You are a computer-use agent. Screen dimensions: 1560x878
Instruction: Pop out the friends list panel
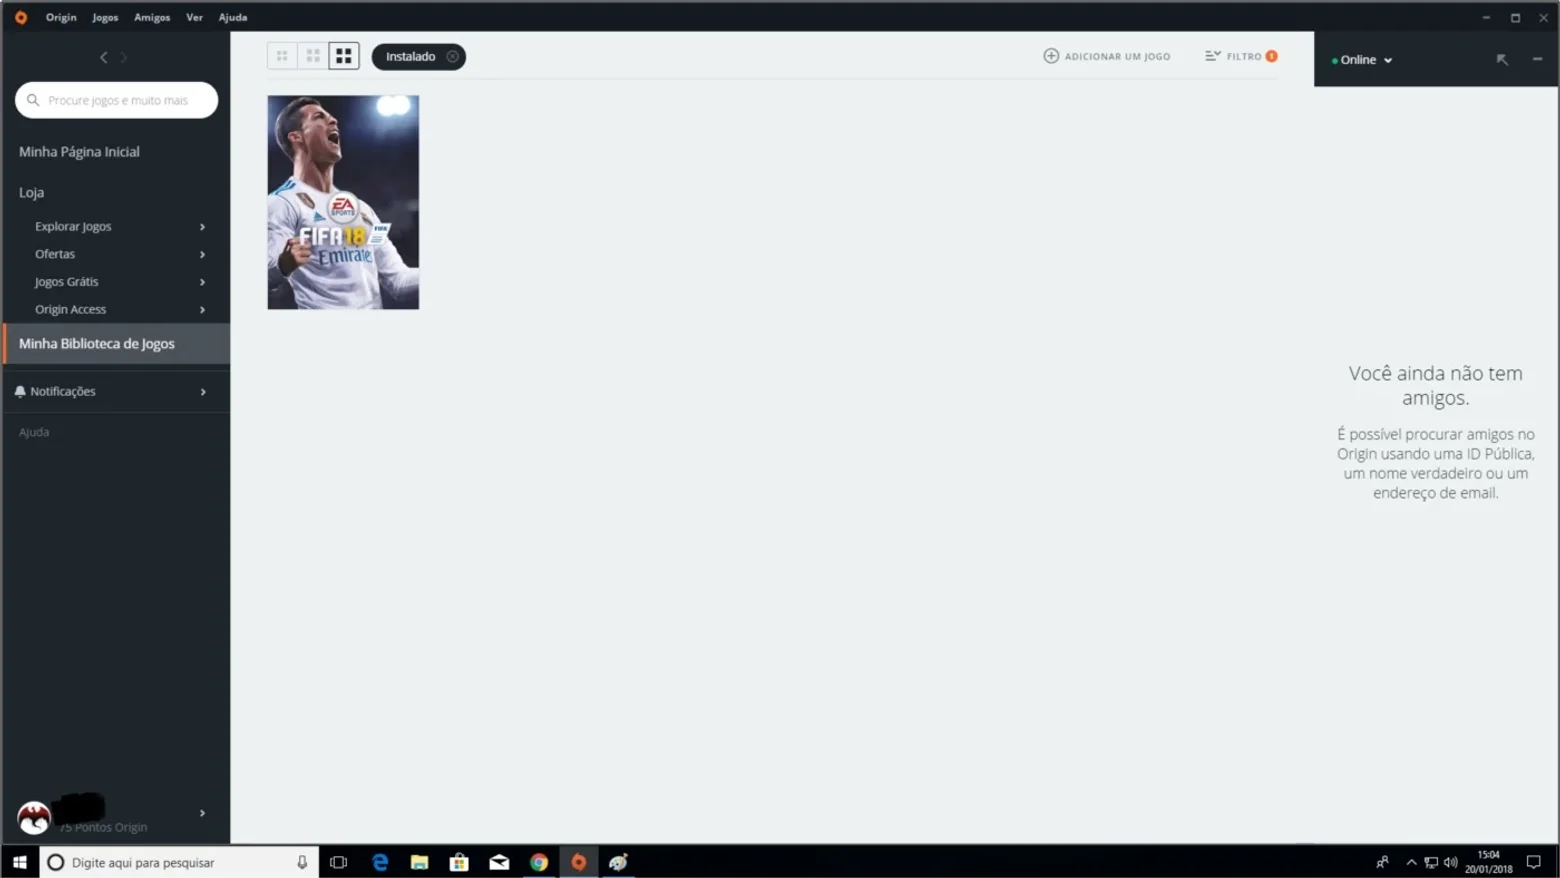pyautogui.click(x=1502, y=60)
